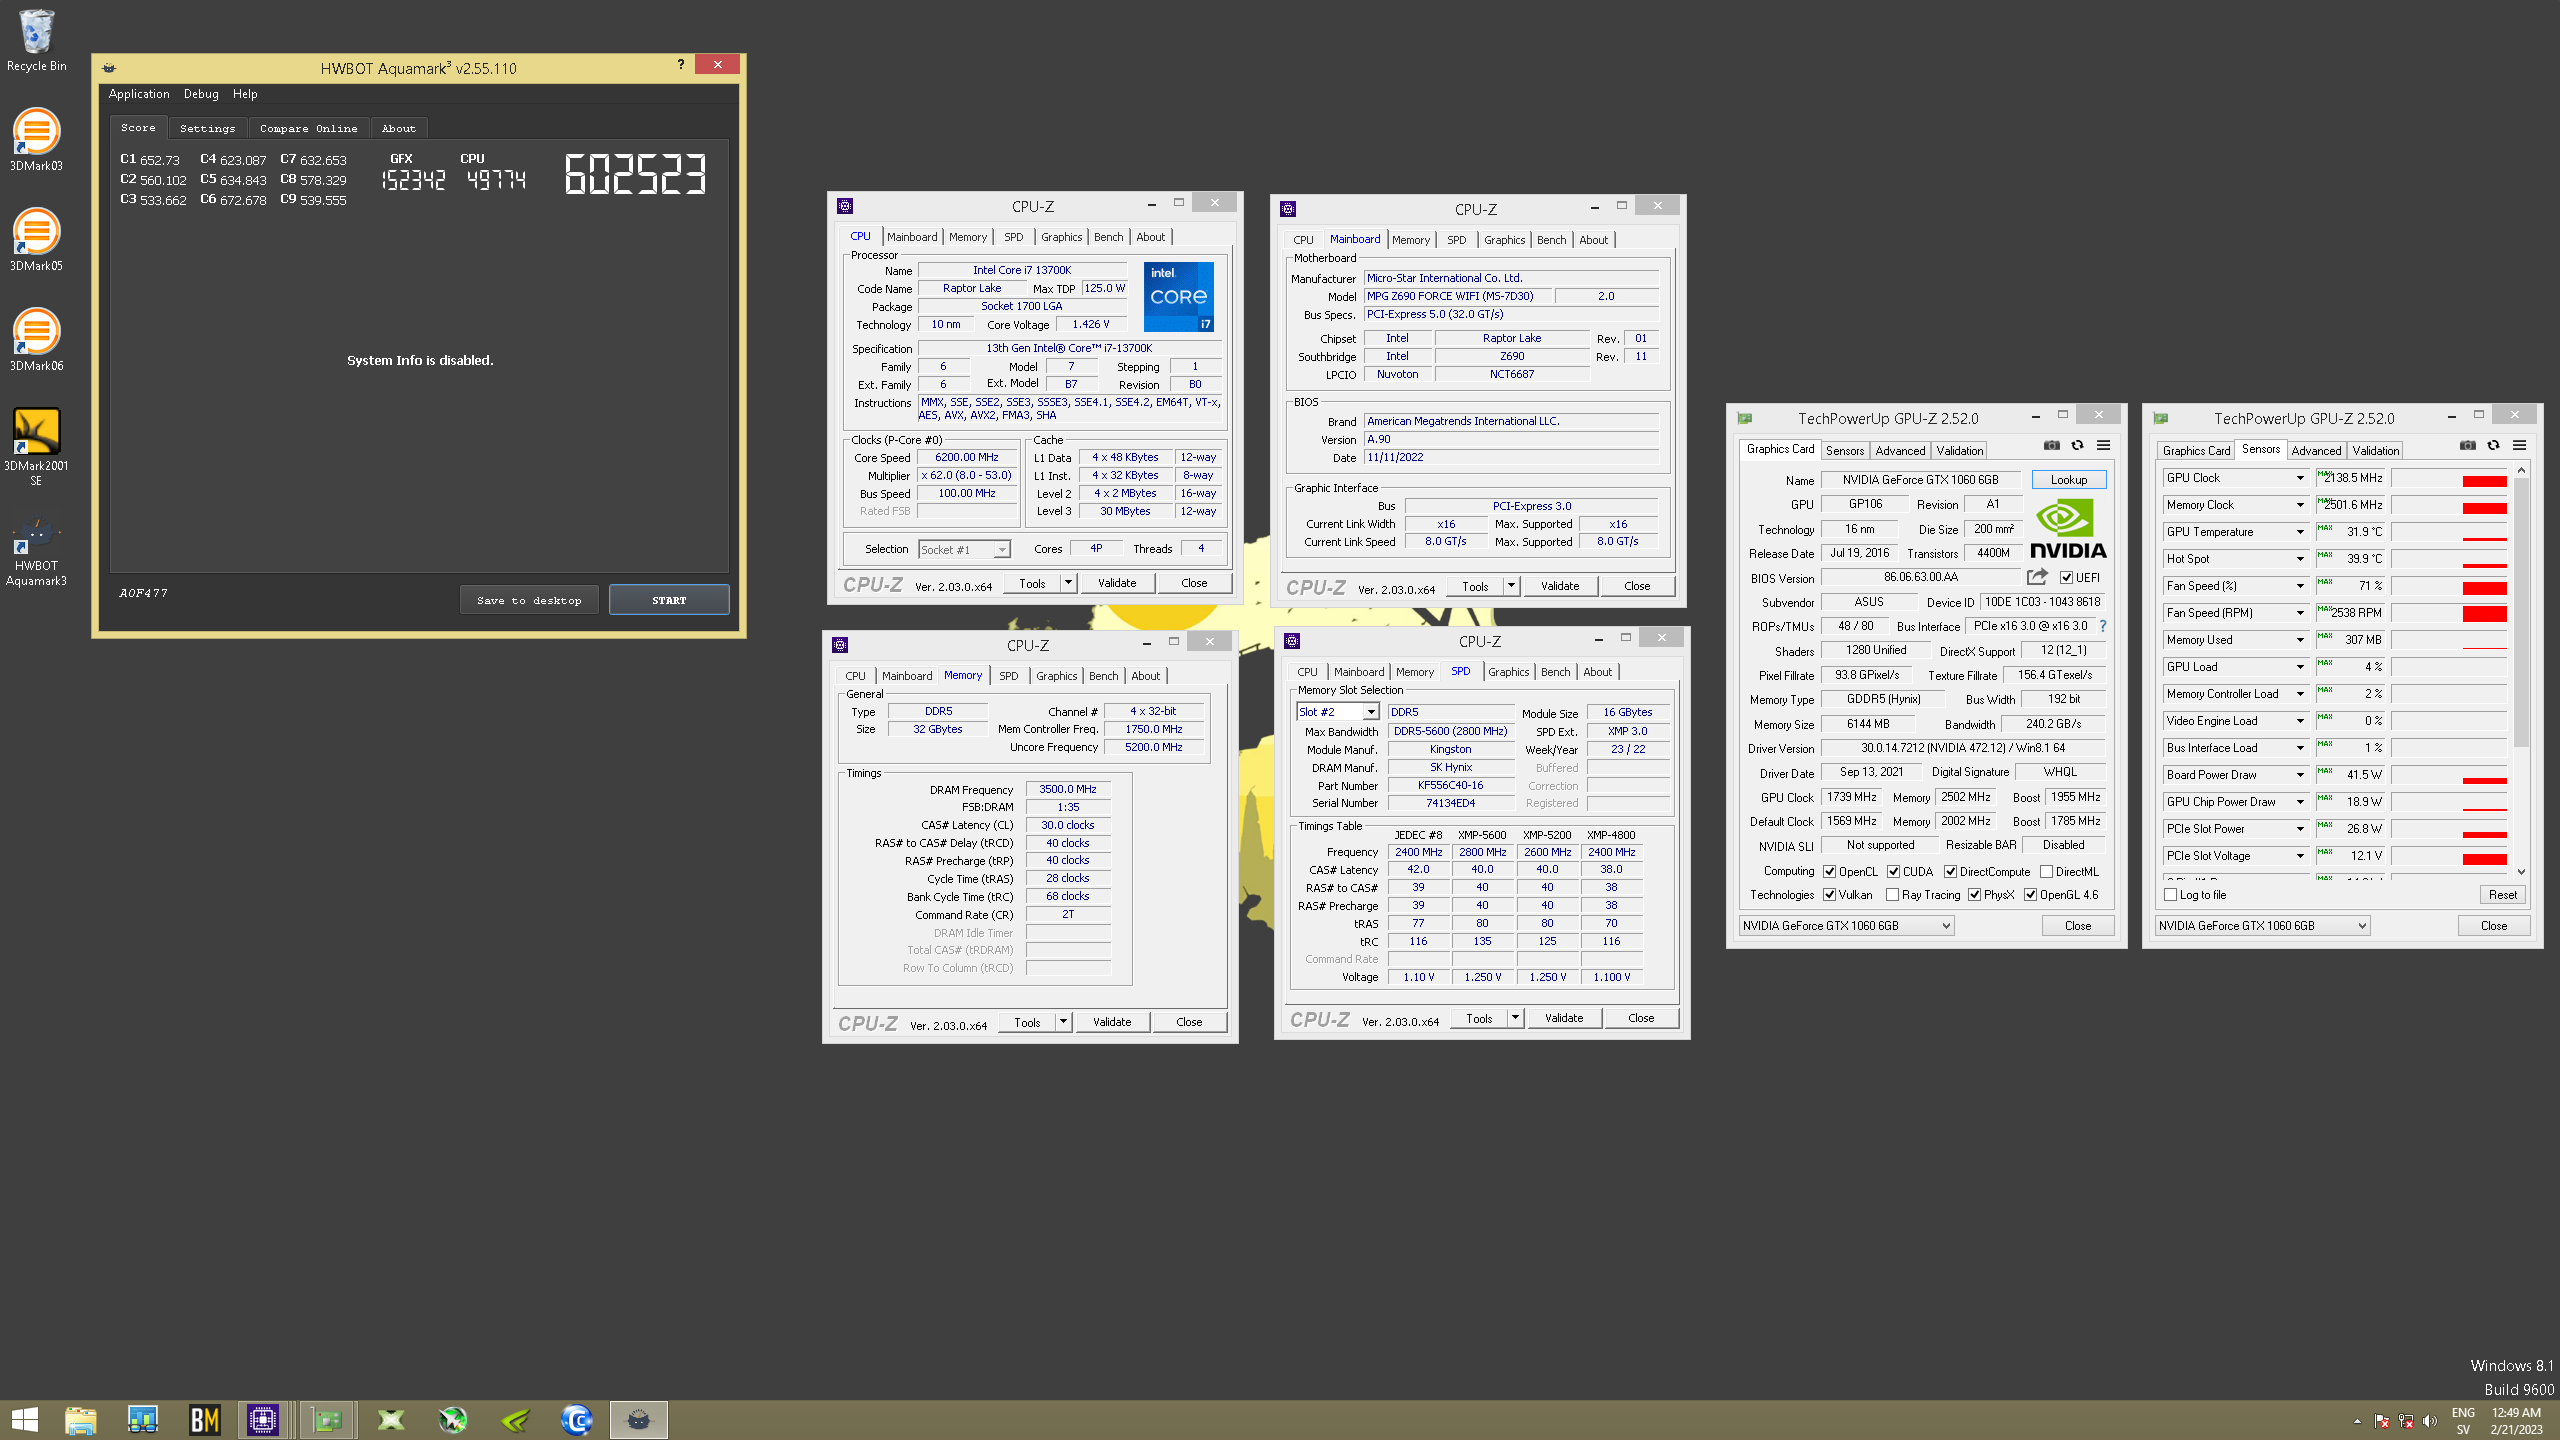
Task: Click the volume icon in system tray
Action: [2430, 1421]
